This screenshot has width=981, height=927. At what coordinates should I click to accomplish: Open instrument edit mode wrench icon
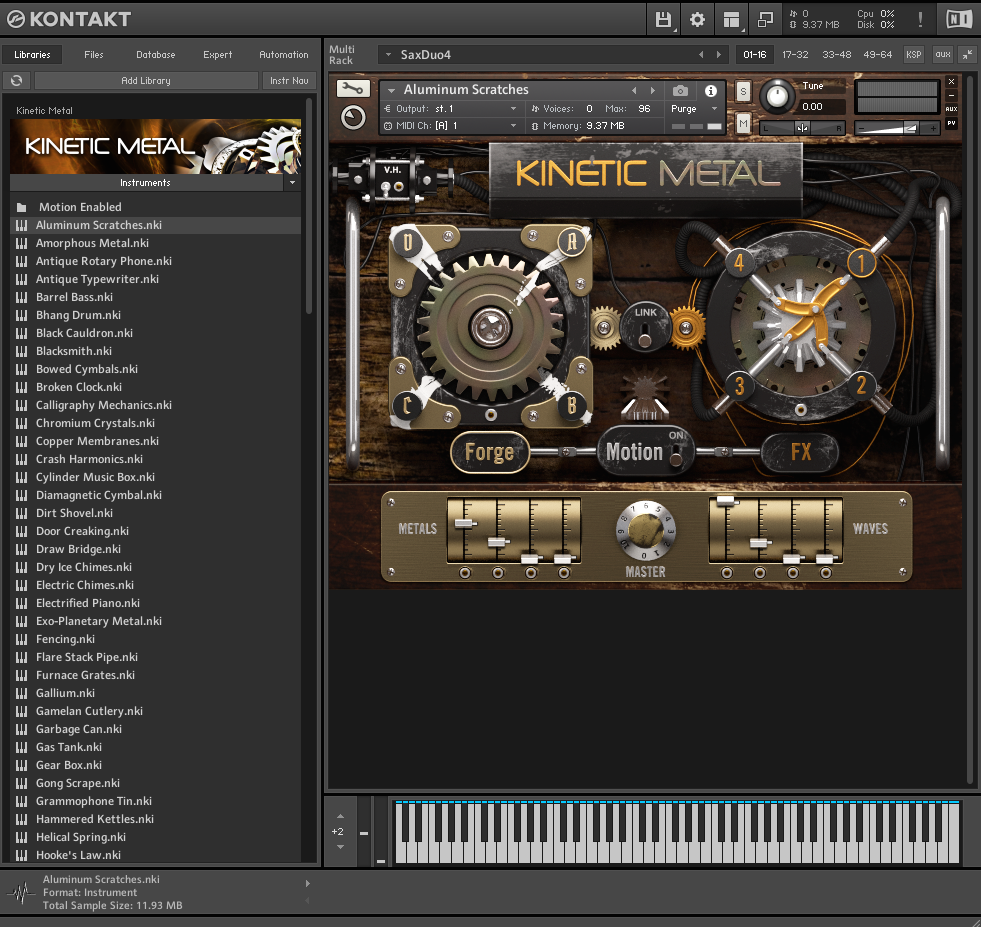[353, 89]
